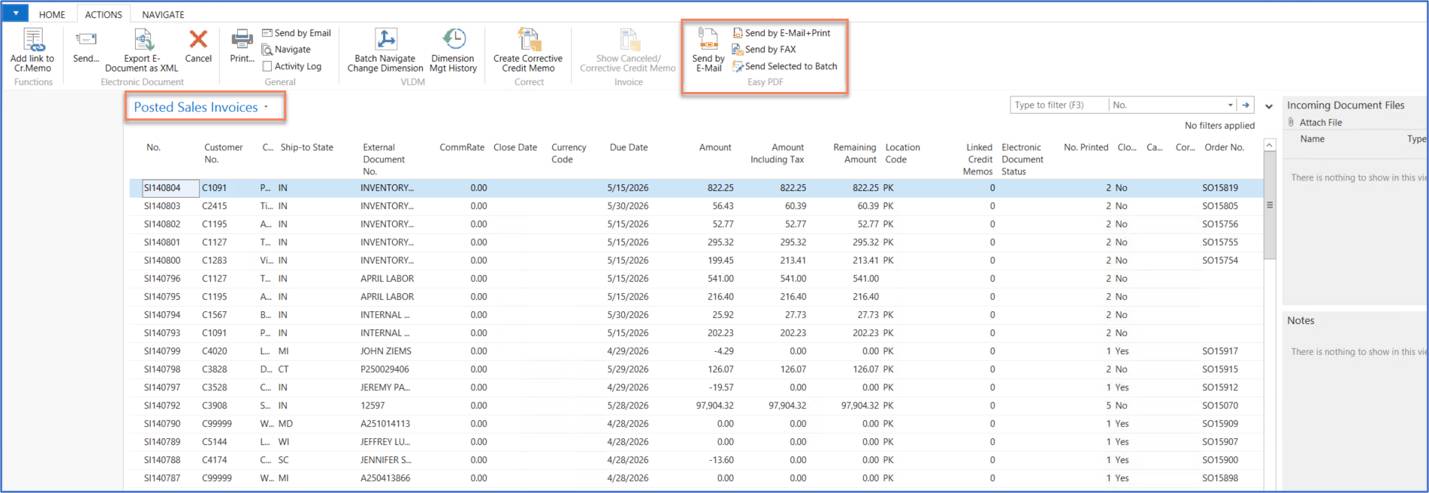The image size is (1429, 493).
Task: Click the large Send by E-Mail icon
Action: point(708,40)
